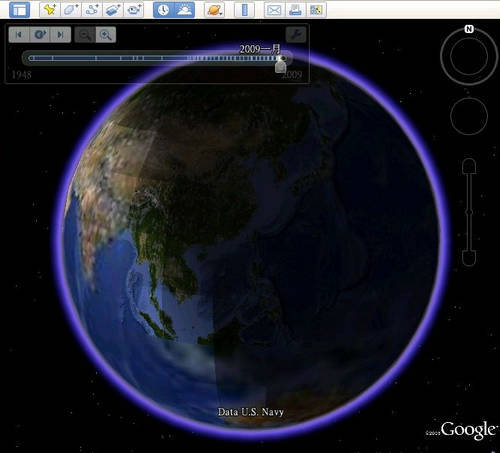The width and height of the screenshot is (500, 453).
Task: Zoom out the time slider range
Action: point(85,35)
